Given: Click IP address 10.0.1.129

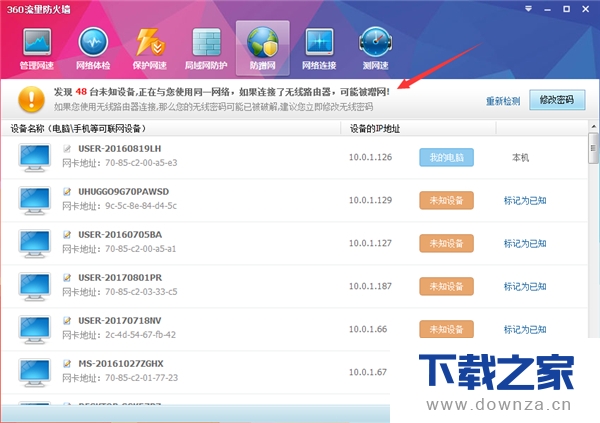Looking at the screenshot, I should tap(370, 200).
